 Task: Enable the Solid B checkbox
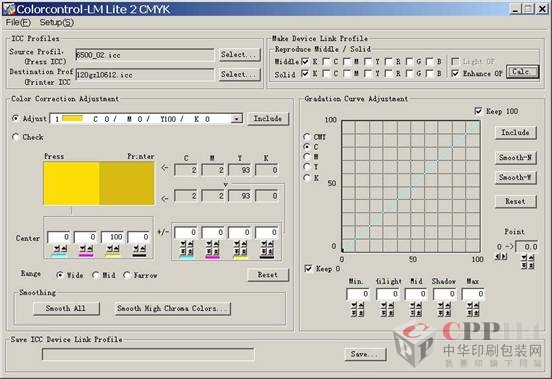pyautogui.click(x=430, y=74)
